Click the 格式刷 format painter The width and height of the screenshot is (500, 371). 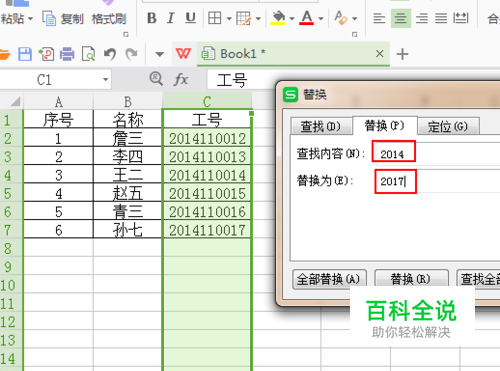(x=109, y=19)
